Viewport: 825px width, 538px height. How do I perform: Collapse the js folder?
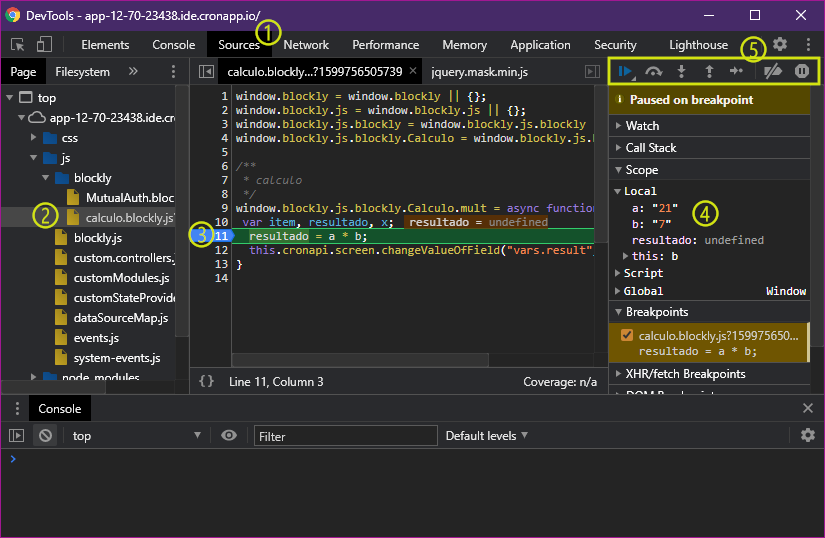point(33,158)
